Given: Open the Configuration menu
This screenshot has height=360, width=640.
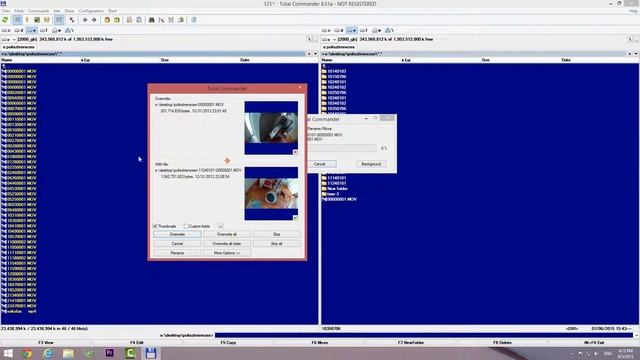Looking at the screenshot, I should point(91,11).
